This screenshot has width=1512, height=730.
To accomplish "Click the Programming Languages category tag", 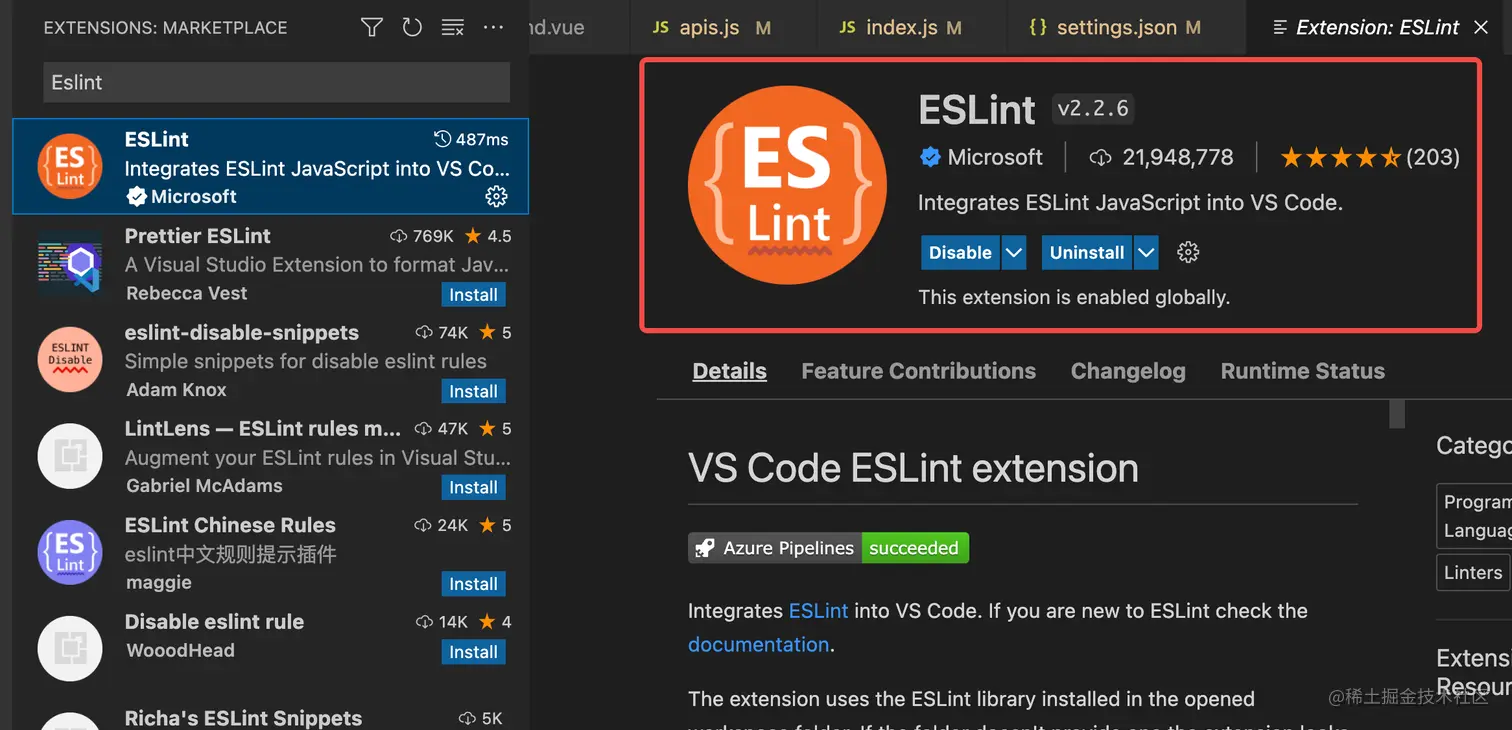I will pos(1475,516).
